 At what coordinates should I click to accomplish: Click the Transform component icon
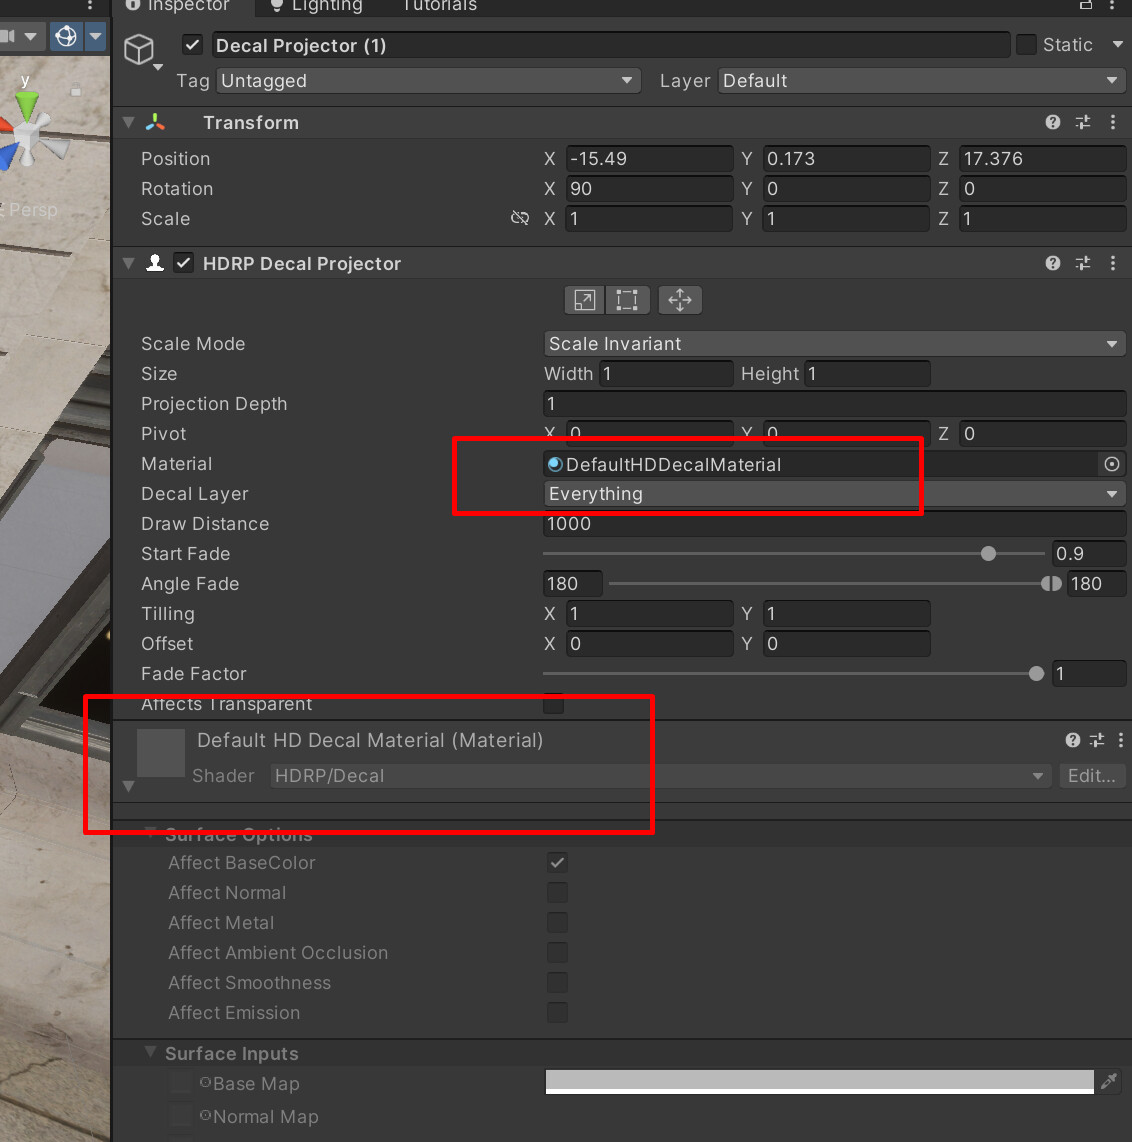click(155, 122)
